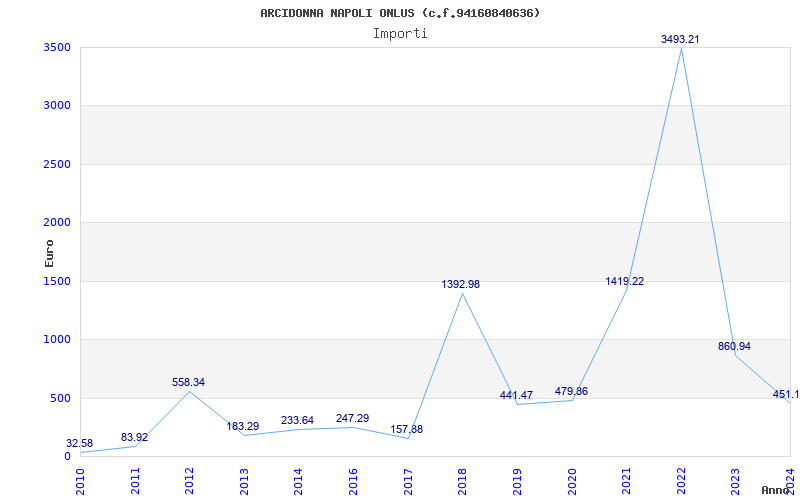Viewport: 800px width, 500px height.
Task: Click the 3500 y-axis tick label
Action: pos(57,48)
